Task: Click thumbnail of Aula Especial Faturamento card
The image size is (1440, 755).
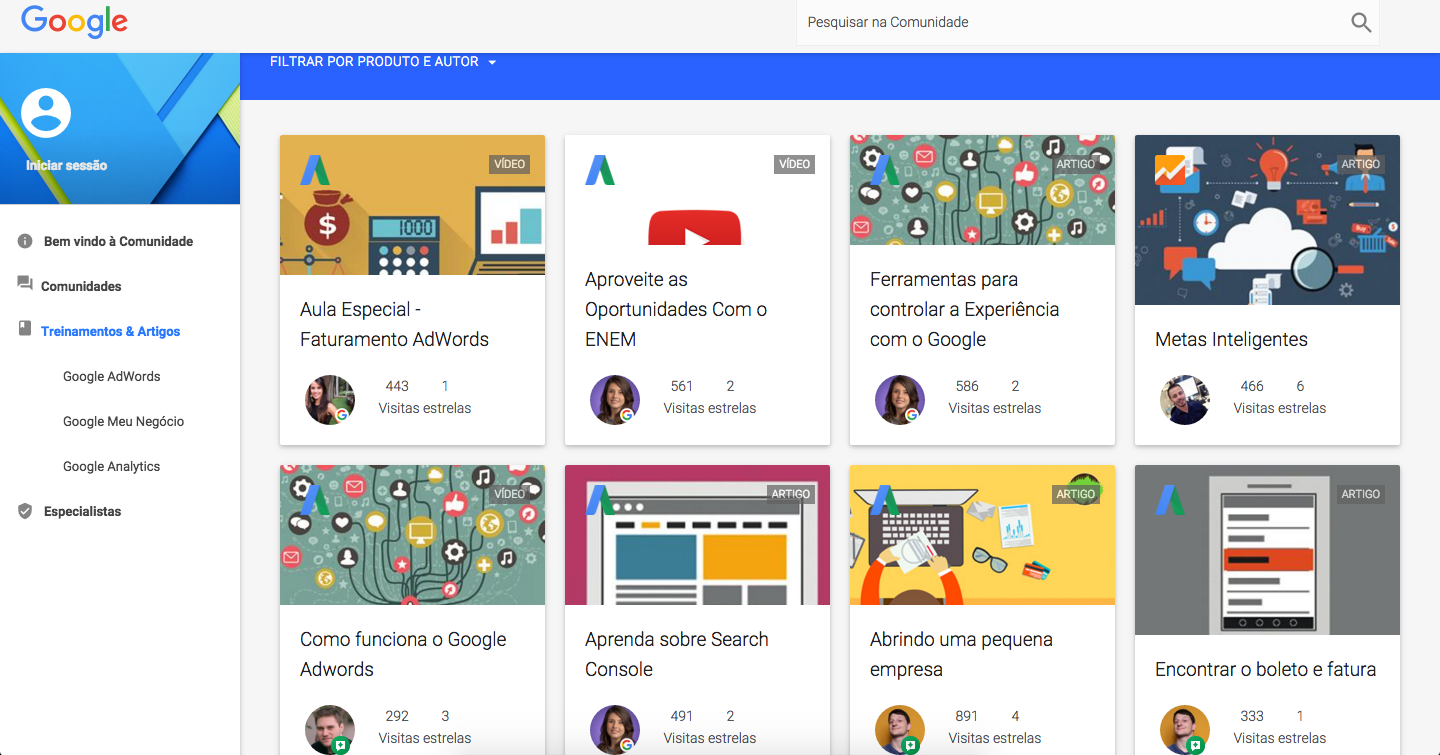Action: point(412,205)
